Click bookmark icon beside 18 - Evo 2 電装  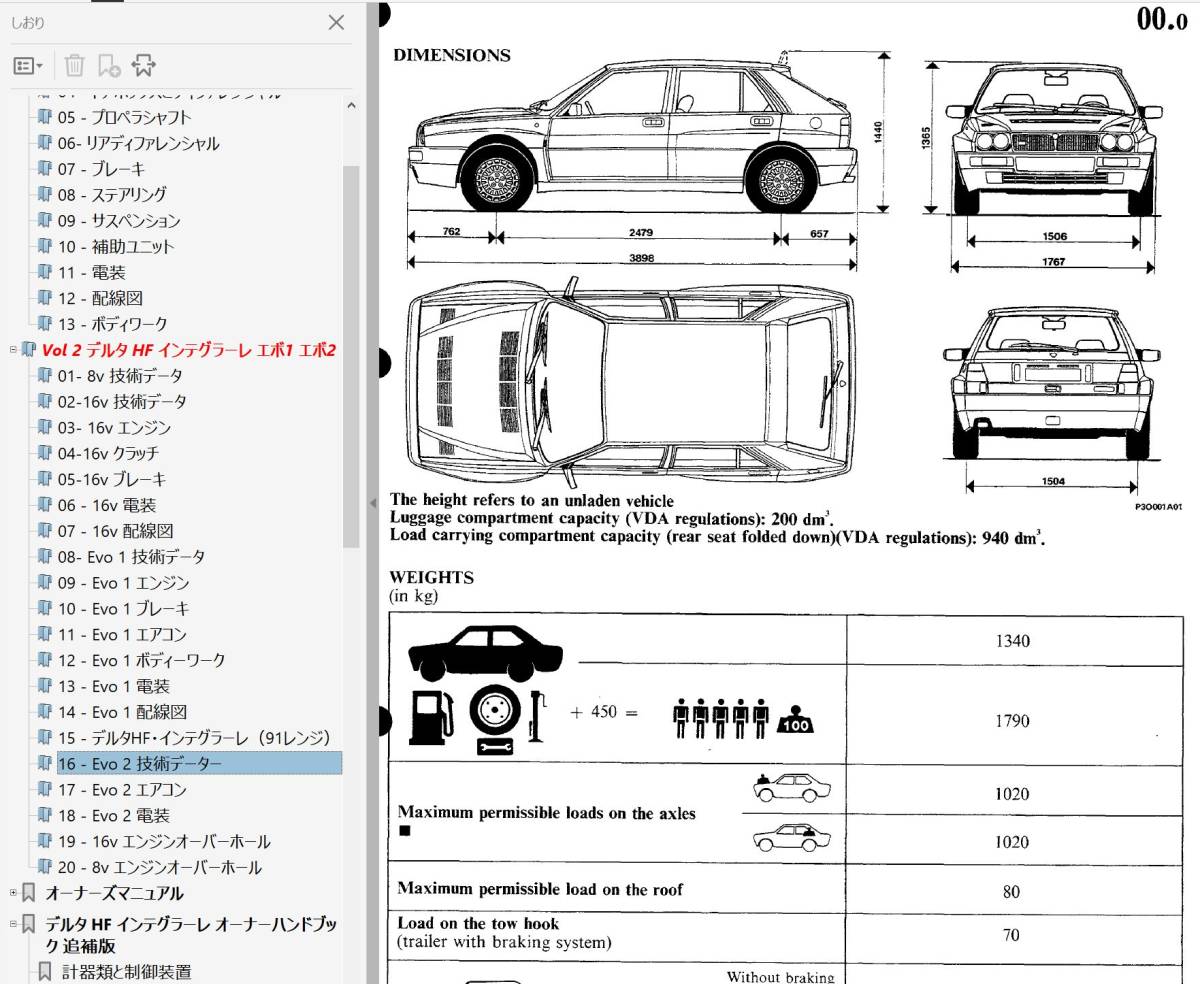(x=44, y=816)
